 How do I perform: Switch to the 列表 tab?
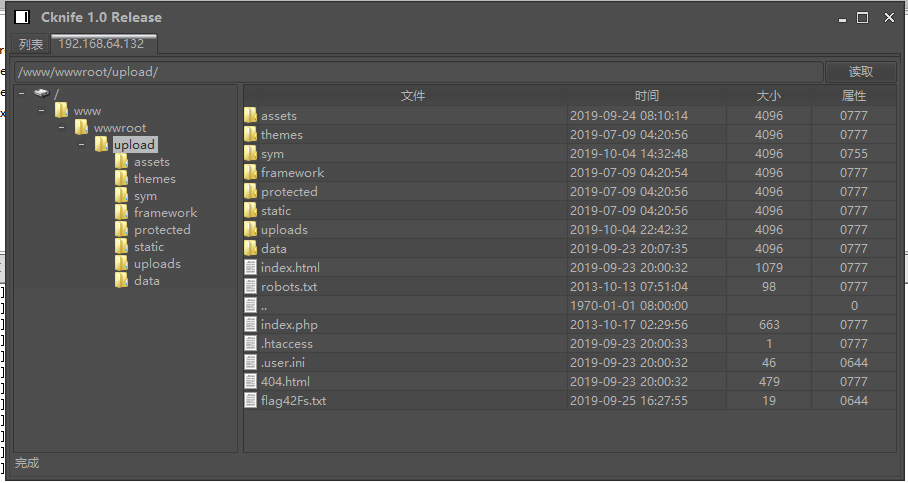[31, 44]
